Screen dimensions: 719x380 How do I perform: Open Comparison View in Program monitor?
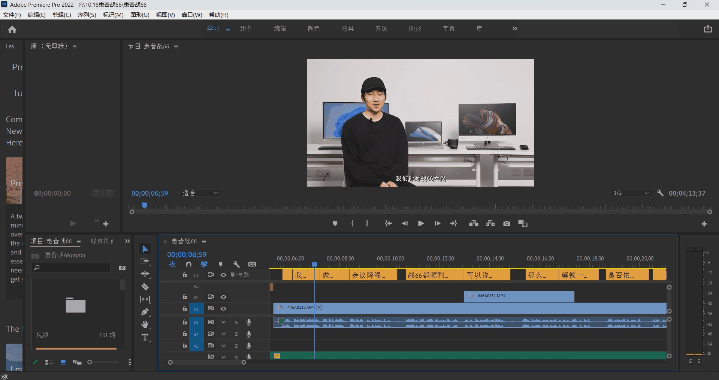pyautogui.click(x=523, y=223)
